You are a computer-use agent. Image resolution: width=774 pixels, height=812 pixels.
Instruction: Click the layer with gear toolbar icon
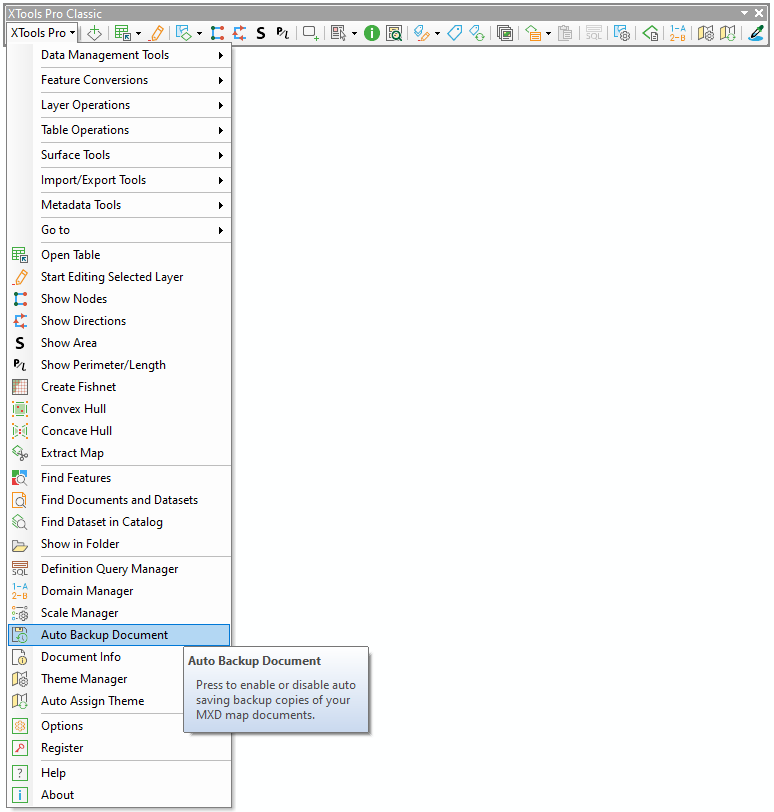622,33
